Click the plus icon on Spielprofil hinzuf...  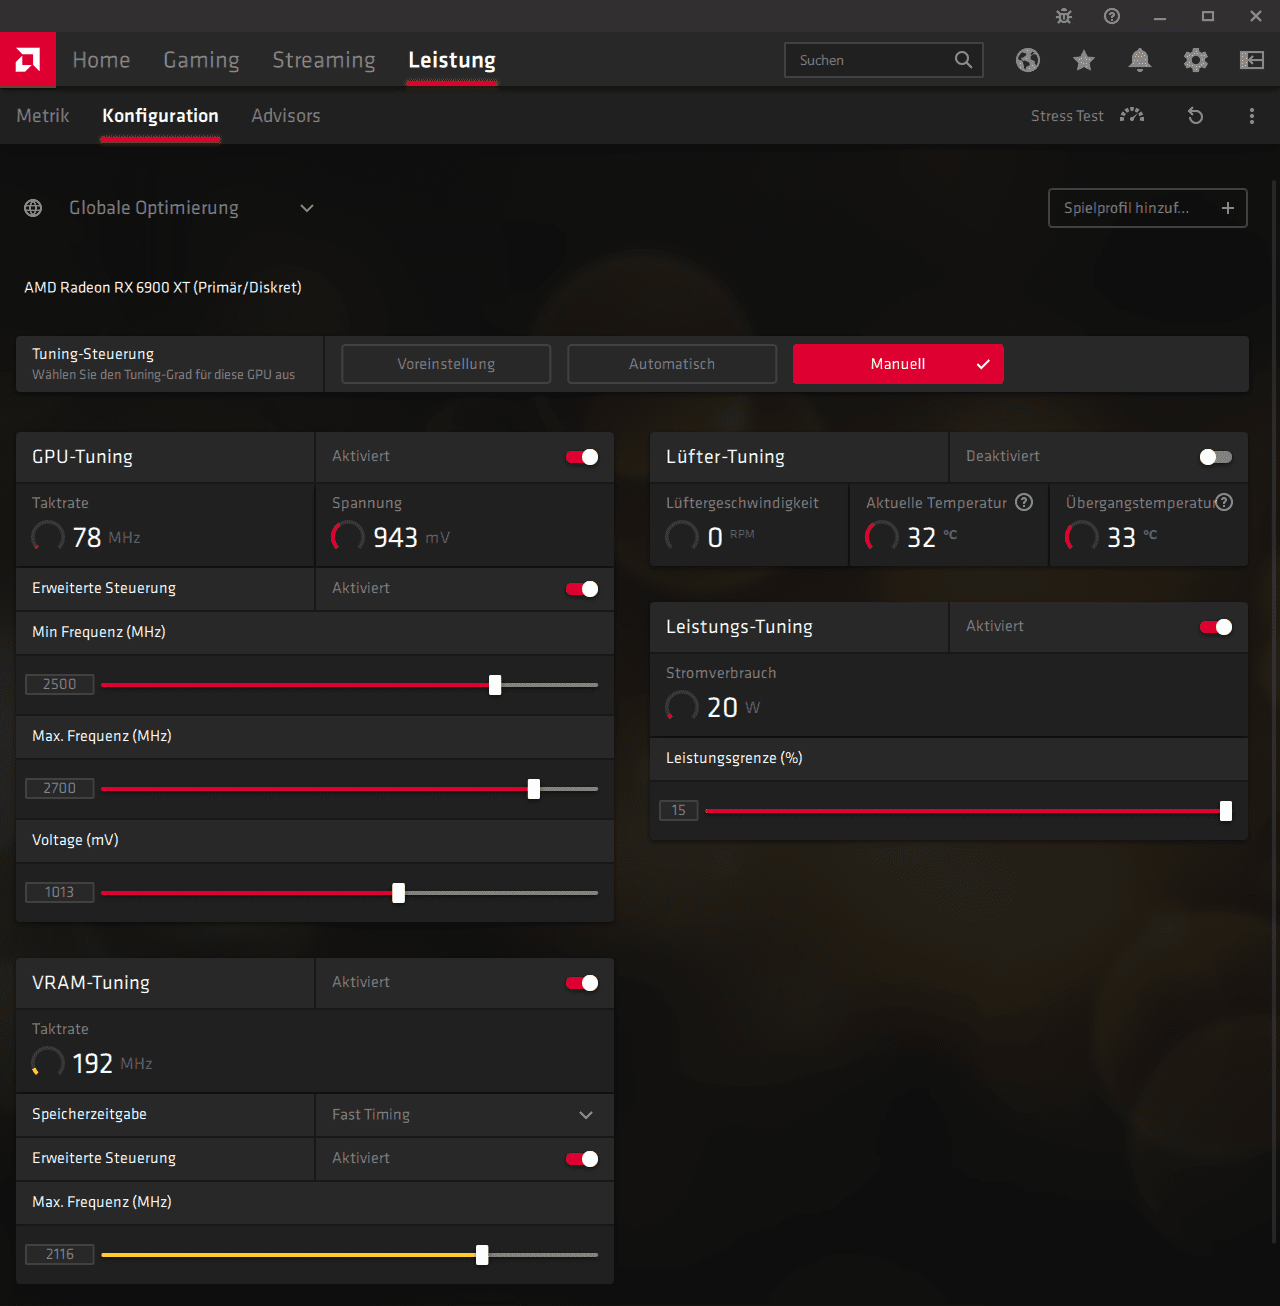(x=1228, y=208)
